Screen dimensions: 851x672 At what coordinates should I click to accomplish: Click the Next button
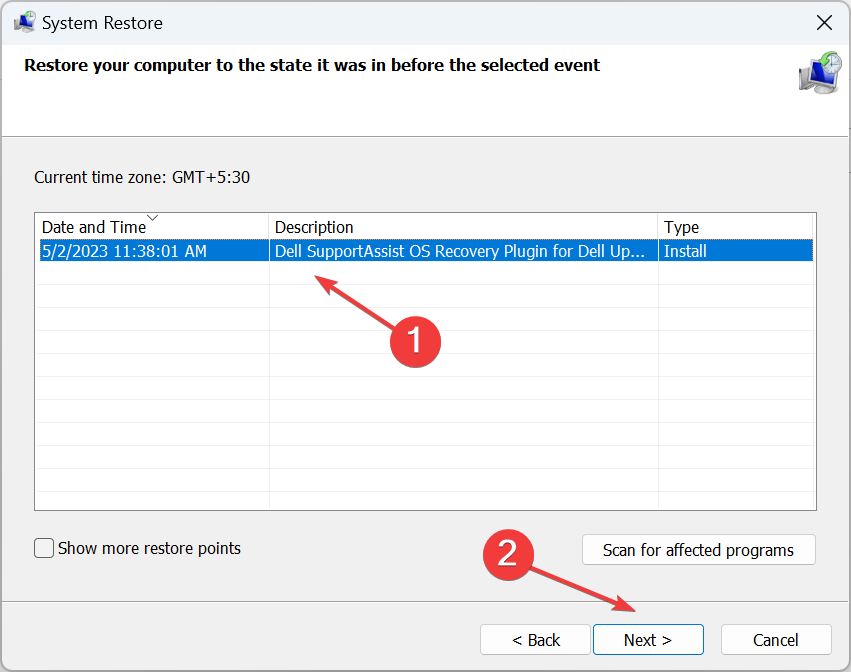[648, 640]
